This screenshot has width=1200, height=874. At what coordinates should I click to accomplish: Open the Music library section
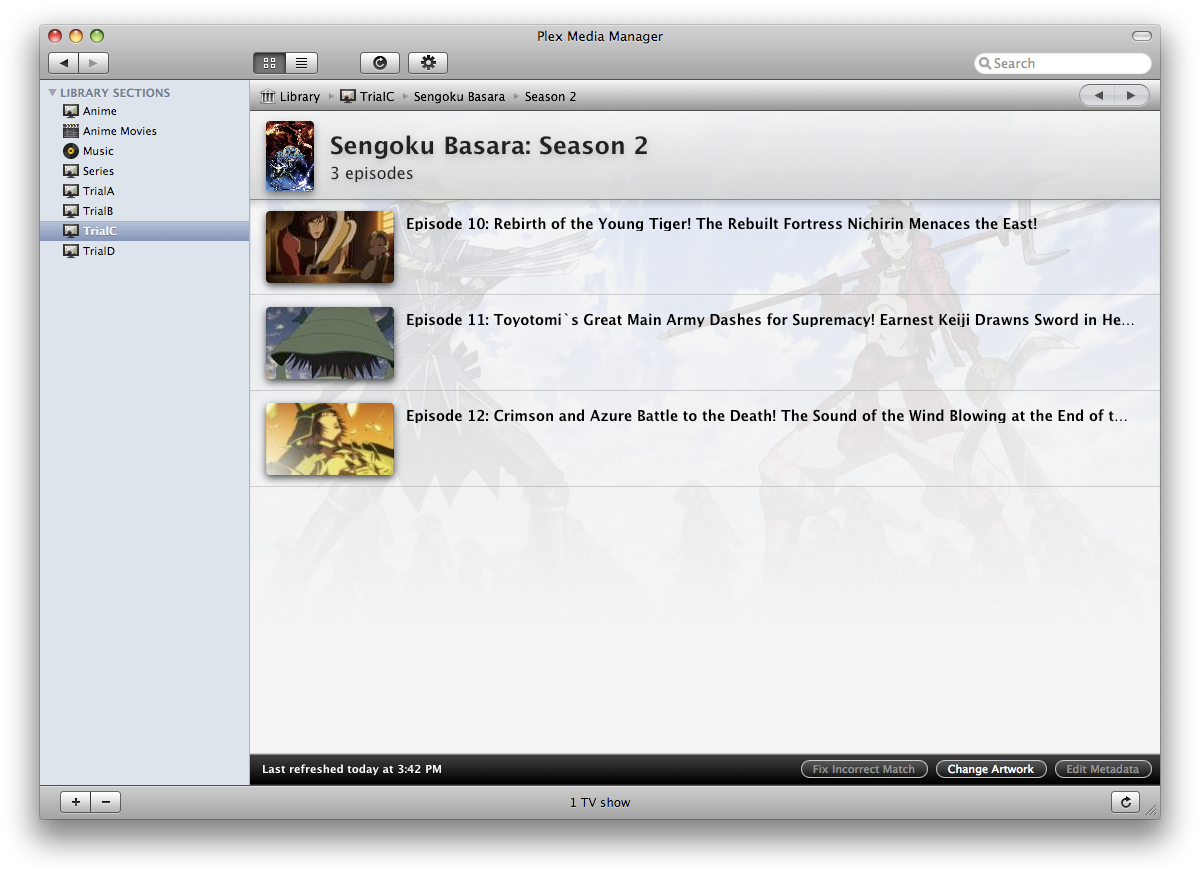click(144, 151)
